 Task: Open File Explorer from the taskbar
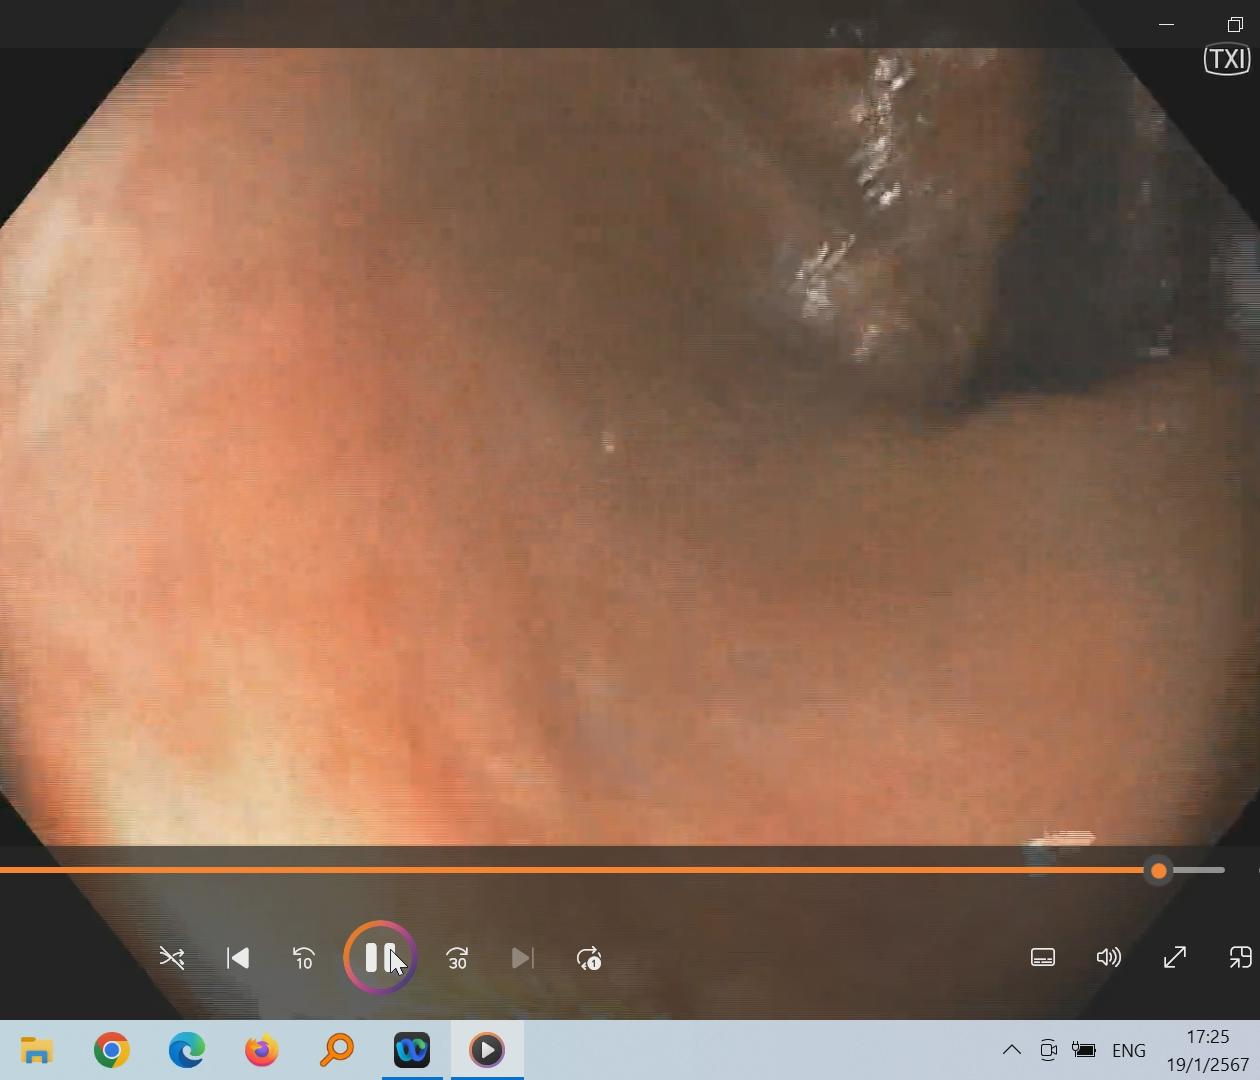37,1050
